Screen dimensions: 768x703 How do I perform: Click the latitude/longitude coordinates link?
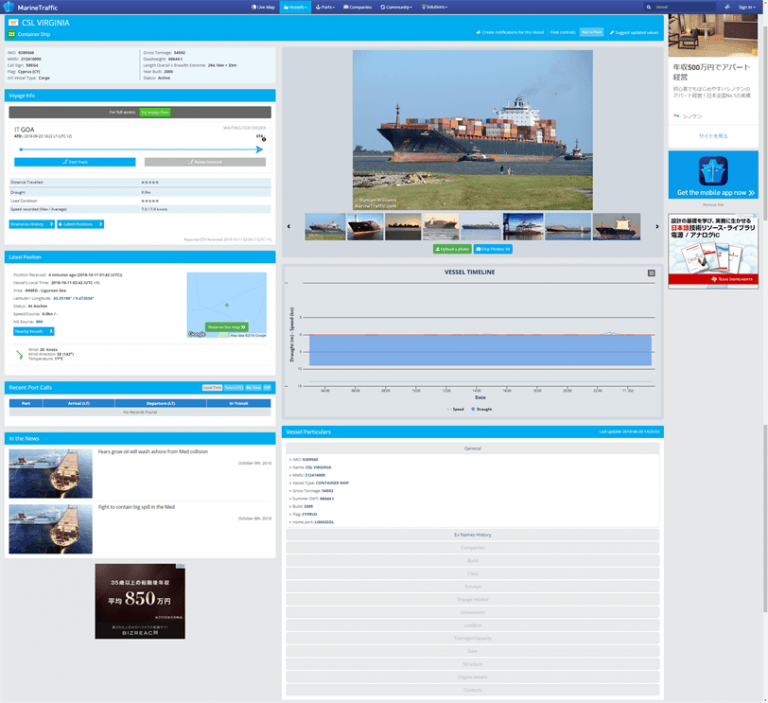click(73, 298)
